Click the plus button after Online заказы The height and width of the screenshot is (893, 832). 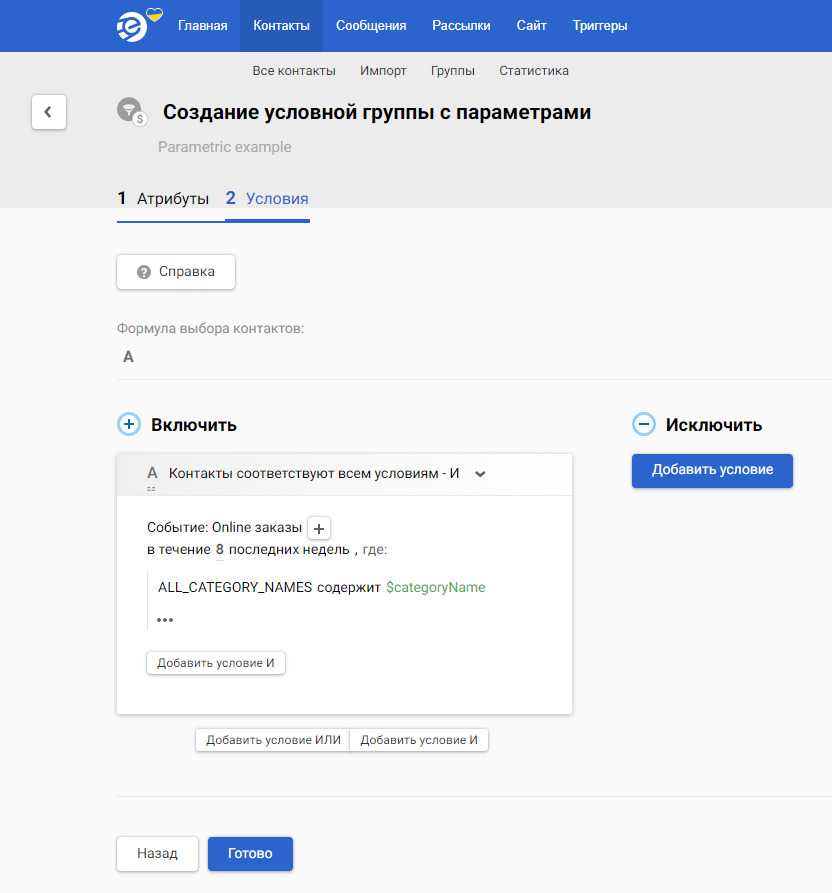pos(317,528)
